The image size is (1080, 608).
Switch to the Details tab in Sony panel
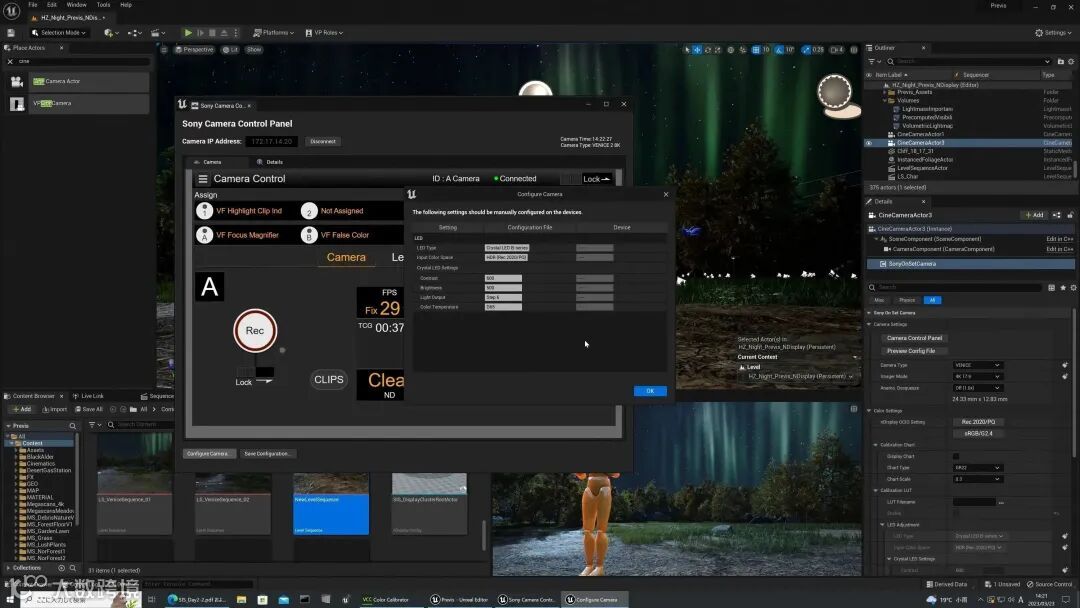pos(270,162)
